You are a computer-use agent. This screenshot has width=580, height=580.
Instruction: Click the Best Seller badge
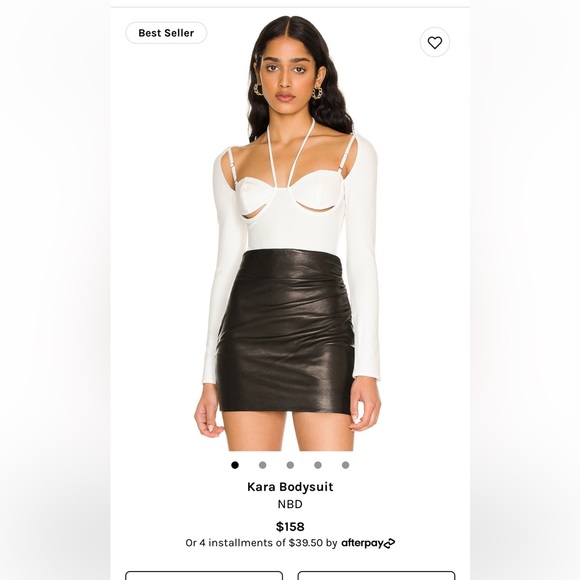[x=166, y=33]
